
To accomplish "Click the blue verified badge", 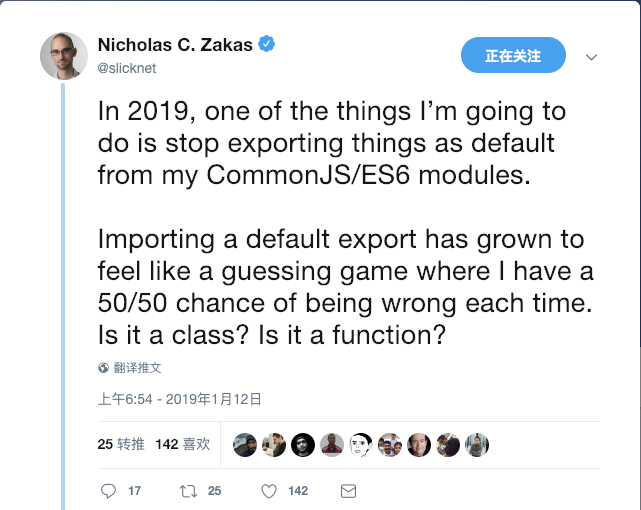I will coord(268,44).
